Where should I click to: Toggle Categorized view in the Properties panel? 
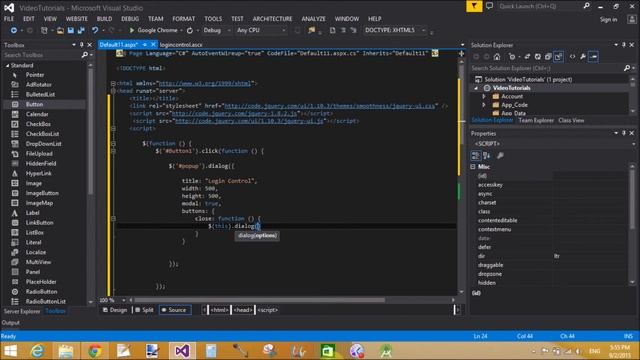(476, 156)
